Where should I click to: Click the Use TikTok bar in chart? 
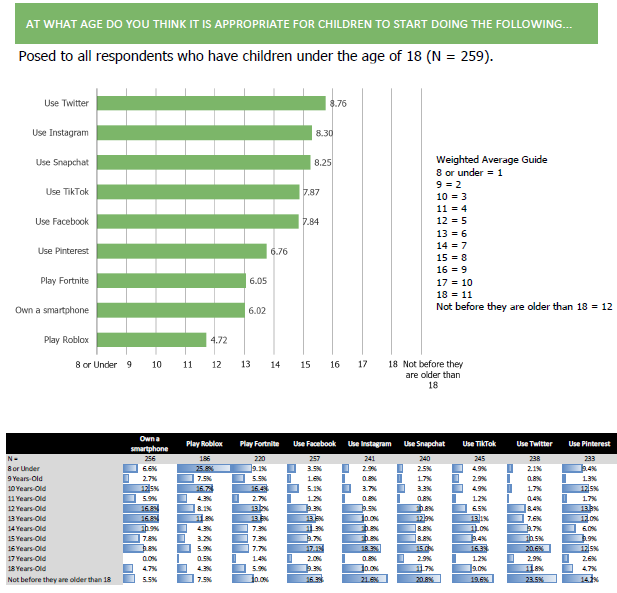198,192
